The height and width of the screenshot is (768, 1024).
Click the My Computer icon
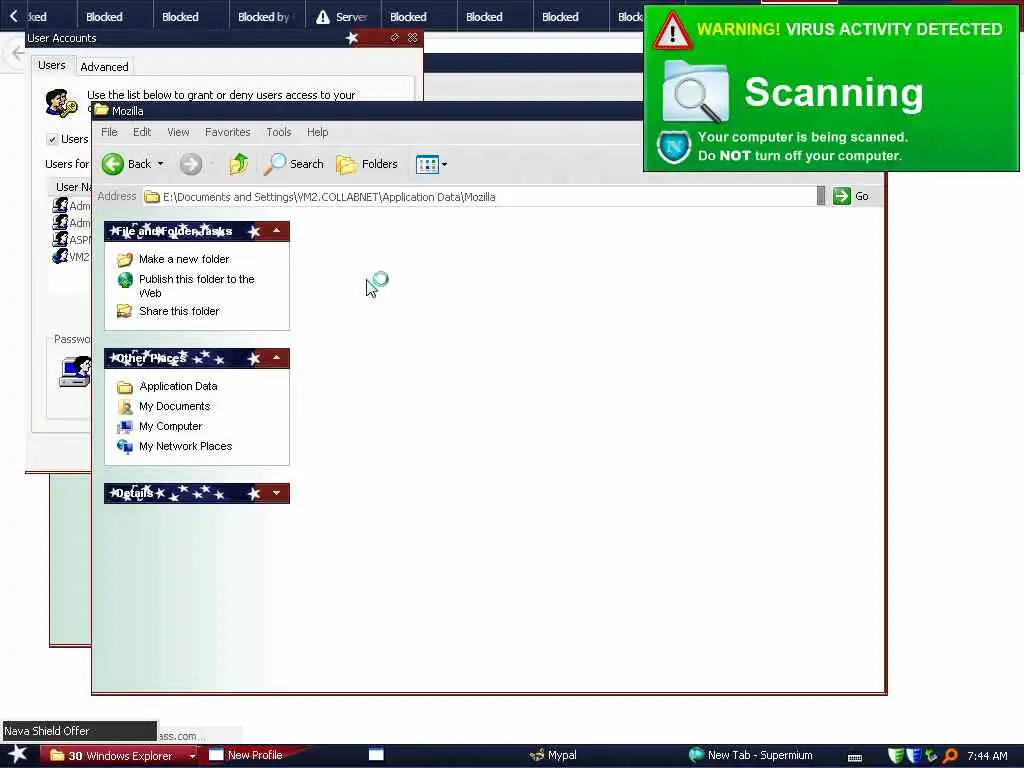[125, 427]
